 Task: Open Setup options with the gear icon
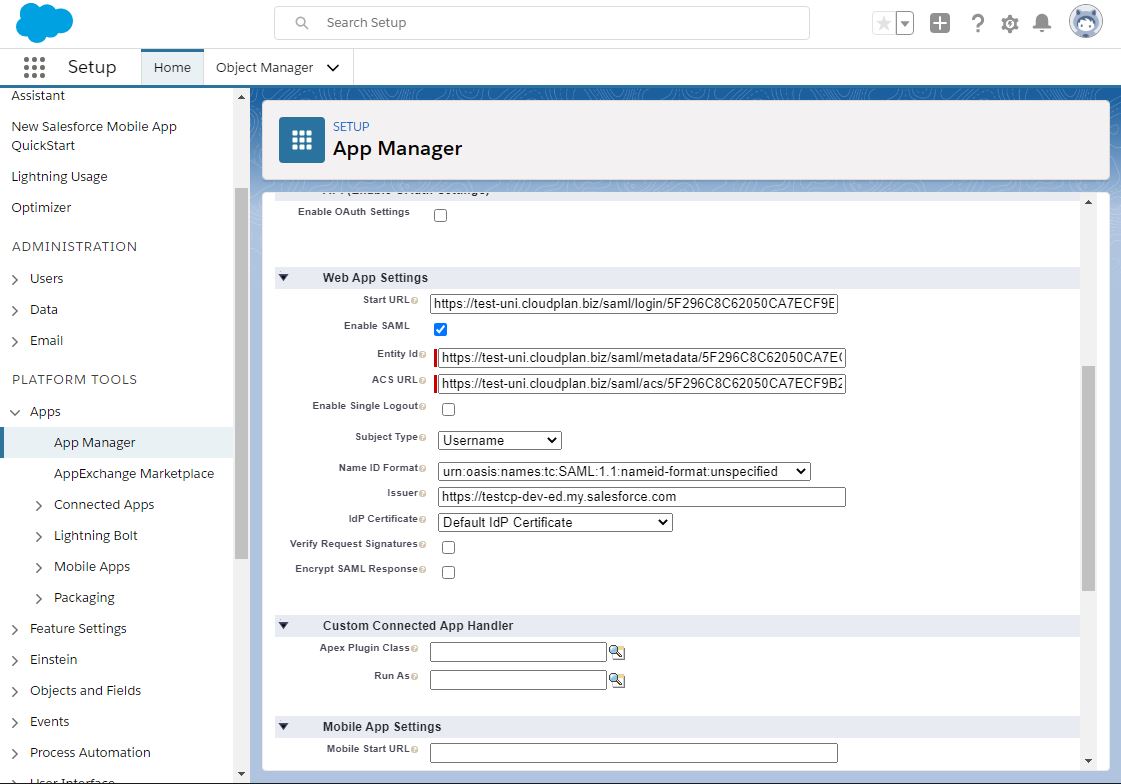1010,22
